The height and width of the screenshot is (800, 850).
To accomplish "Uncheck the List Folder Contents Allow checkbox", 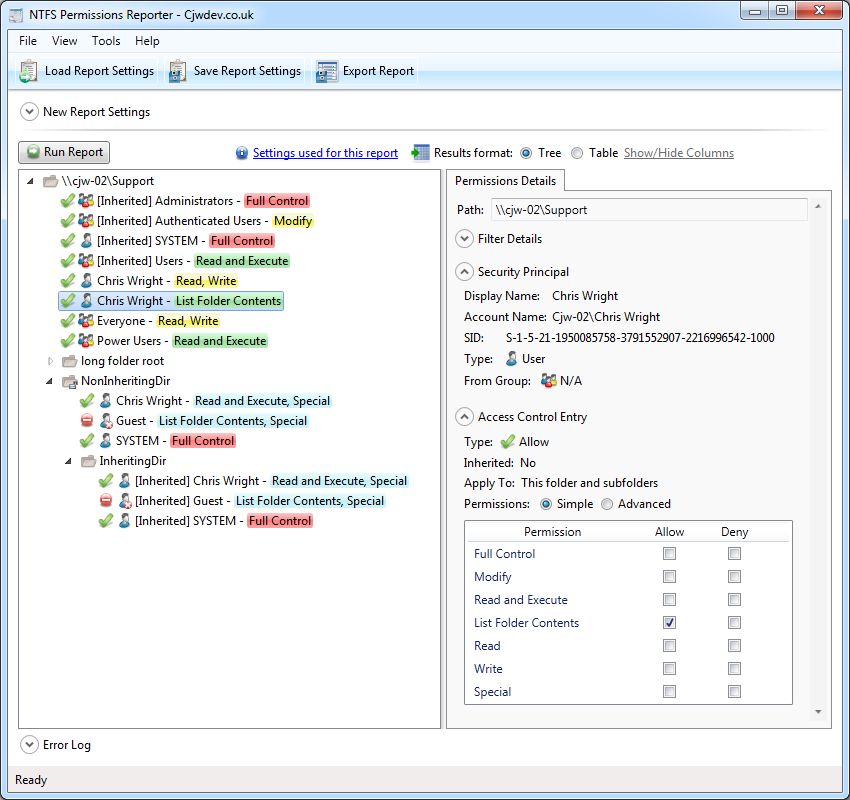I will point(669,623).
